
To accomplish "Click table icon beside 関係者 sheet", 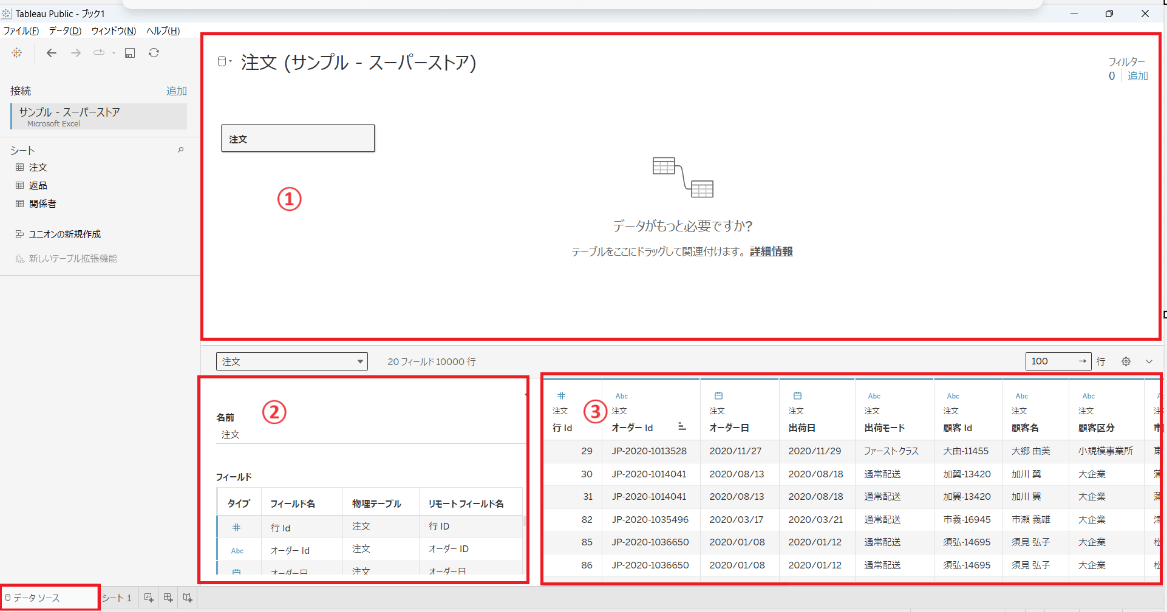I will pyautogui.click(x=20, y=203).
